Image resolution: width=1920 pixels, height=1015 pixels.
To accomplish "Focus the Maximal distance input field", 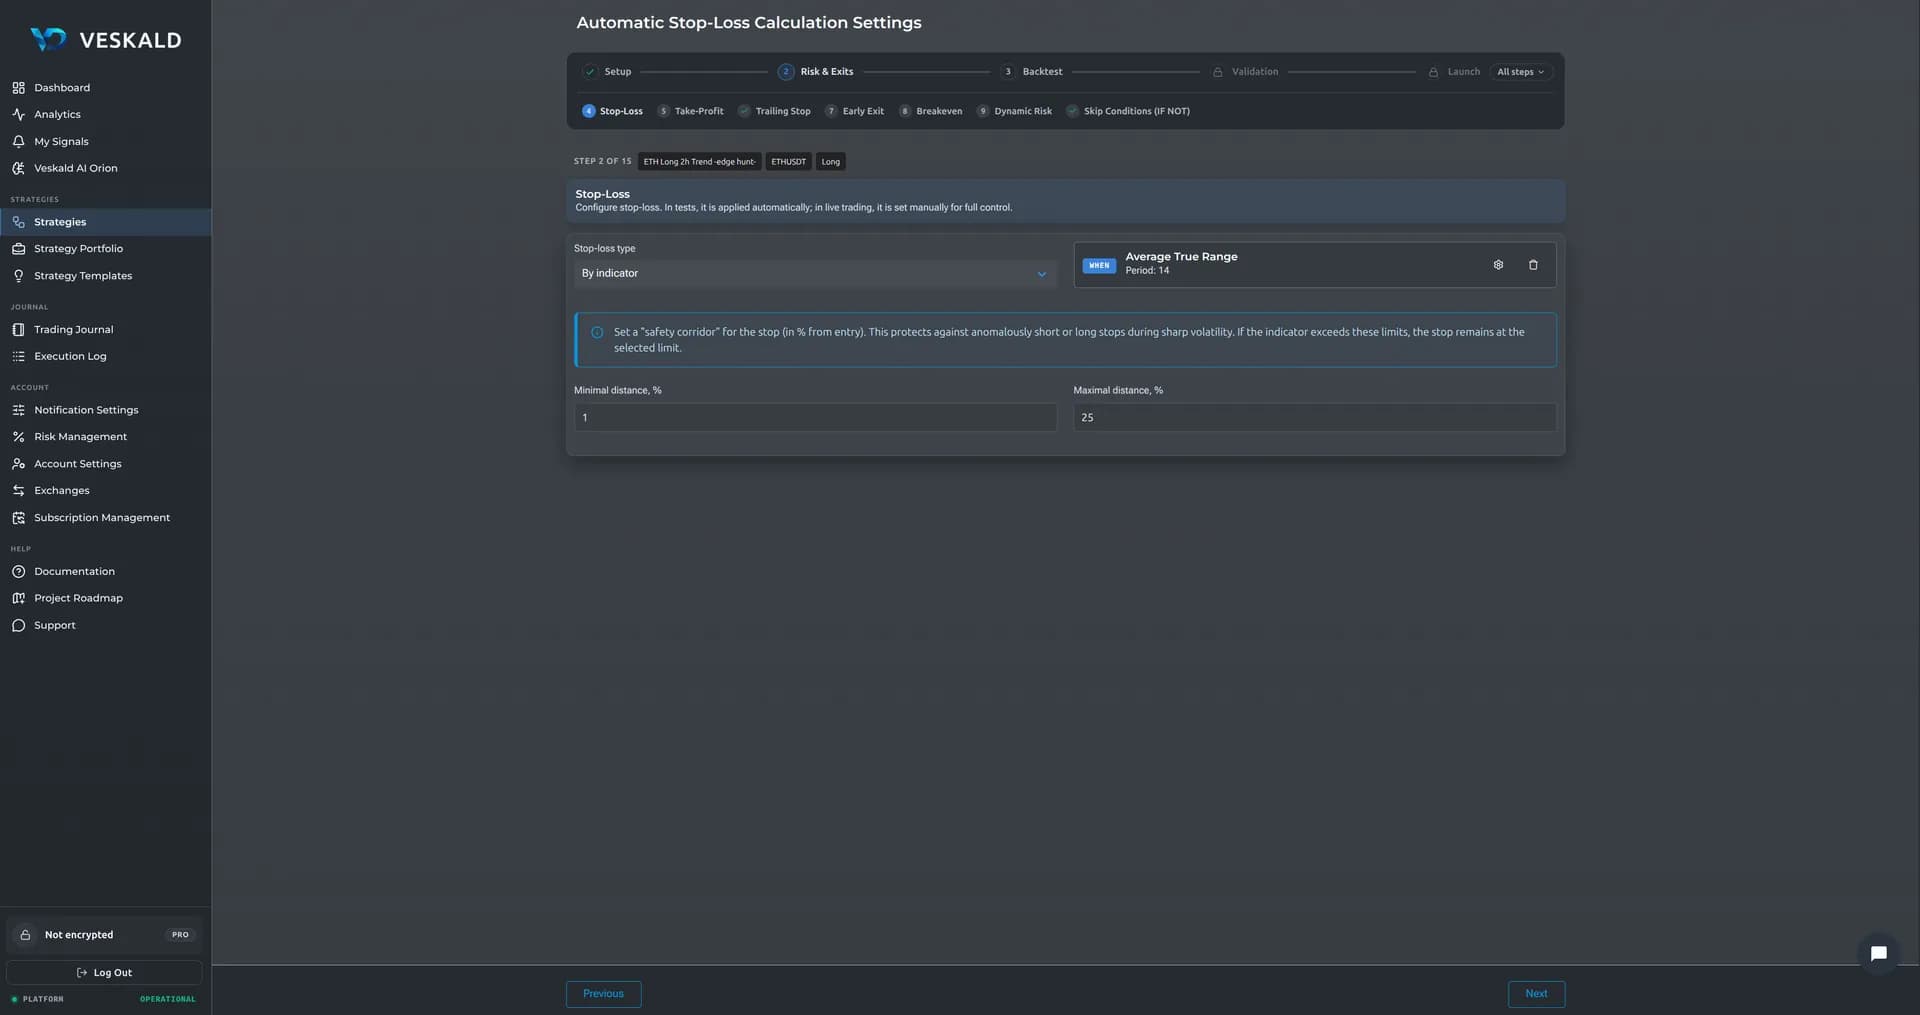I will click(1314, 418).
